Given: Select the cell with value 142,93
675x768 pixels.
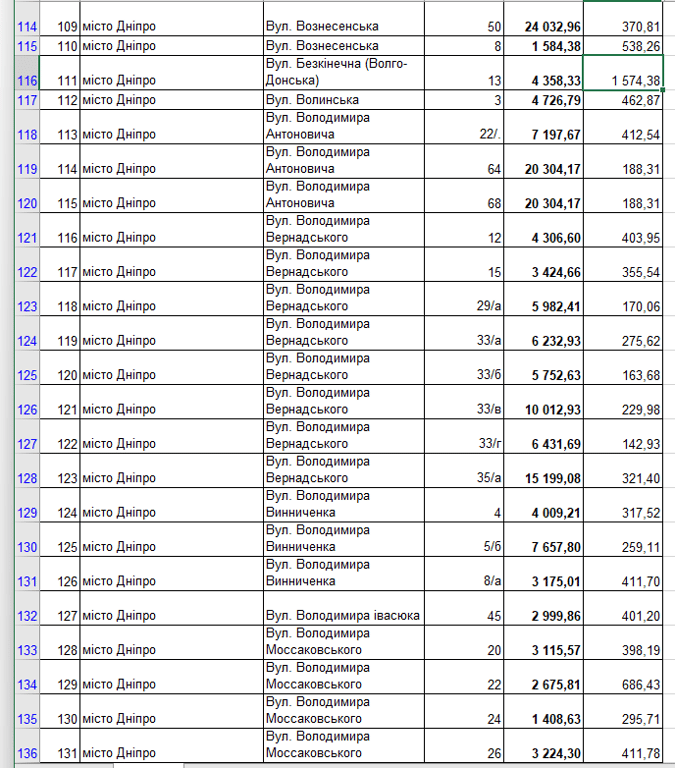Looking at the screenshot, I should coord(623,444).
